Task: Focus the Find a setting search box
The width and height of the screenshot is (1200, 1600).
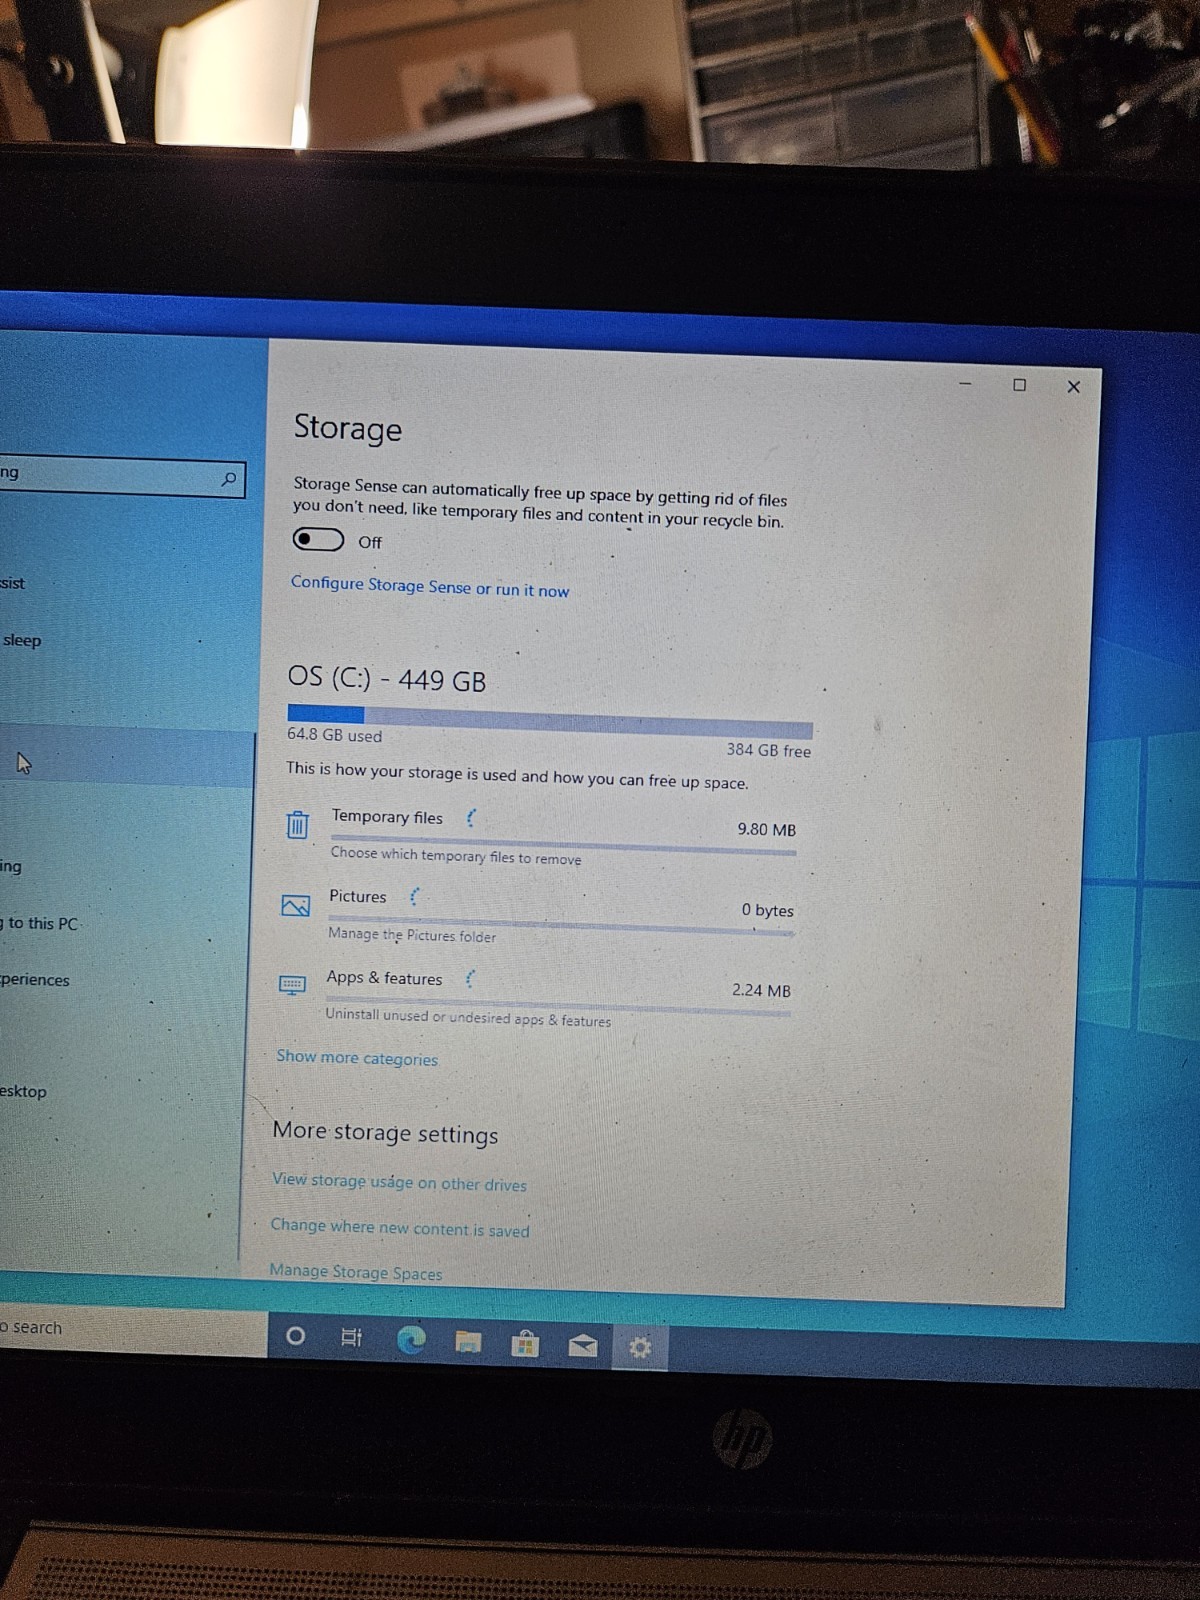Action: [121, 477]
